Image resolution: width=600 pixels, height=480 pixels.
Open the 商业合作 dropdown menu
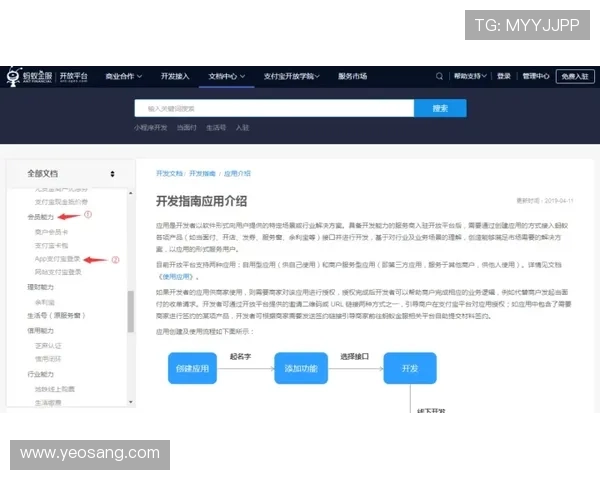(124, 77)
